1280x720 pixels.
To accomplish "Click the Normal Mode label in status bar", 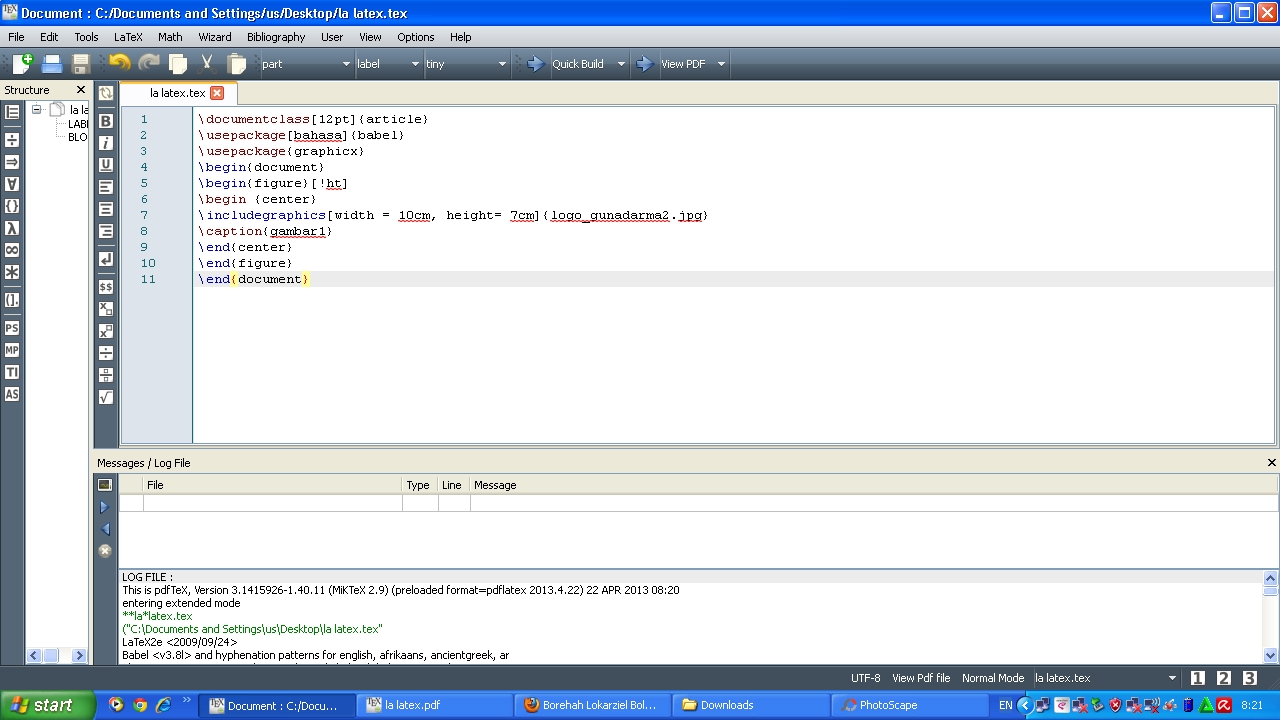I will pyautogui.click(x=993, y=678).
